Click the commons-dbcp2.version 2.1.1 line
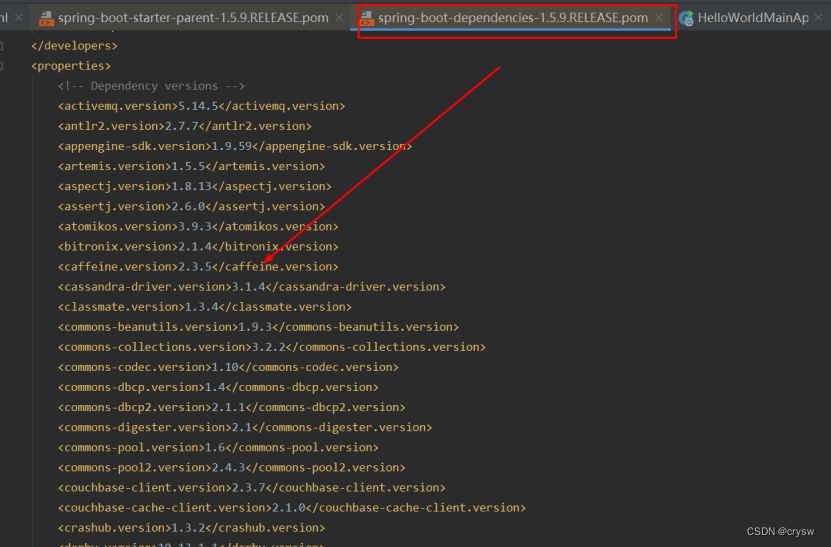The width and height of the screenshot is (831, 547). click(x=232, y=408)
